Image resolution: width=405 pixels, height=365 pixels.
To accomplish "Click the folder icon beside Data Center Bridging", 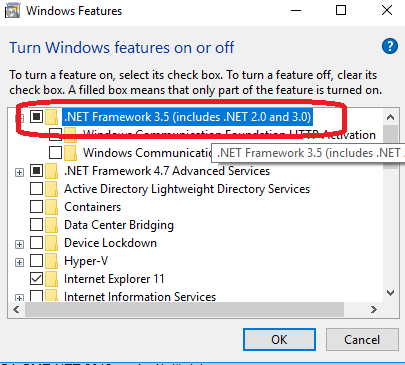I will pos(51,225).
